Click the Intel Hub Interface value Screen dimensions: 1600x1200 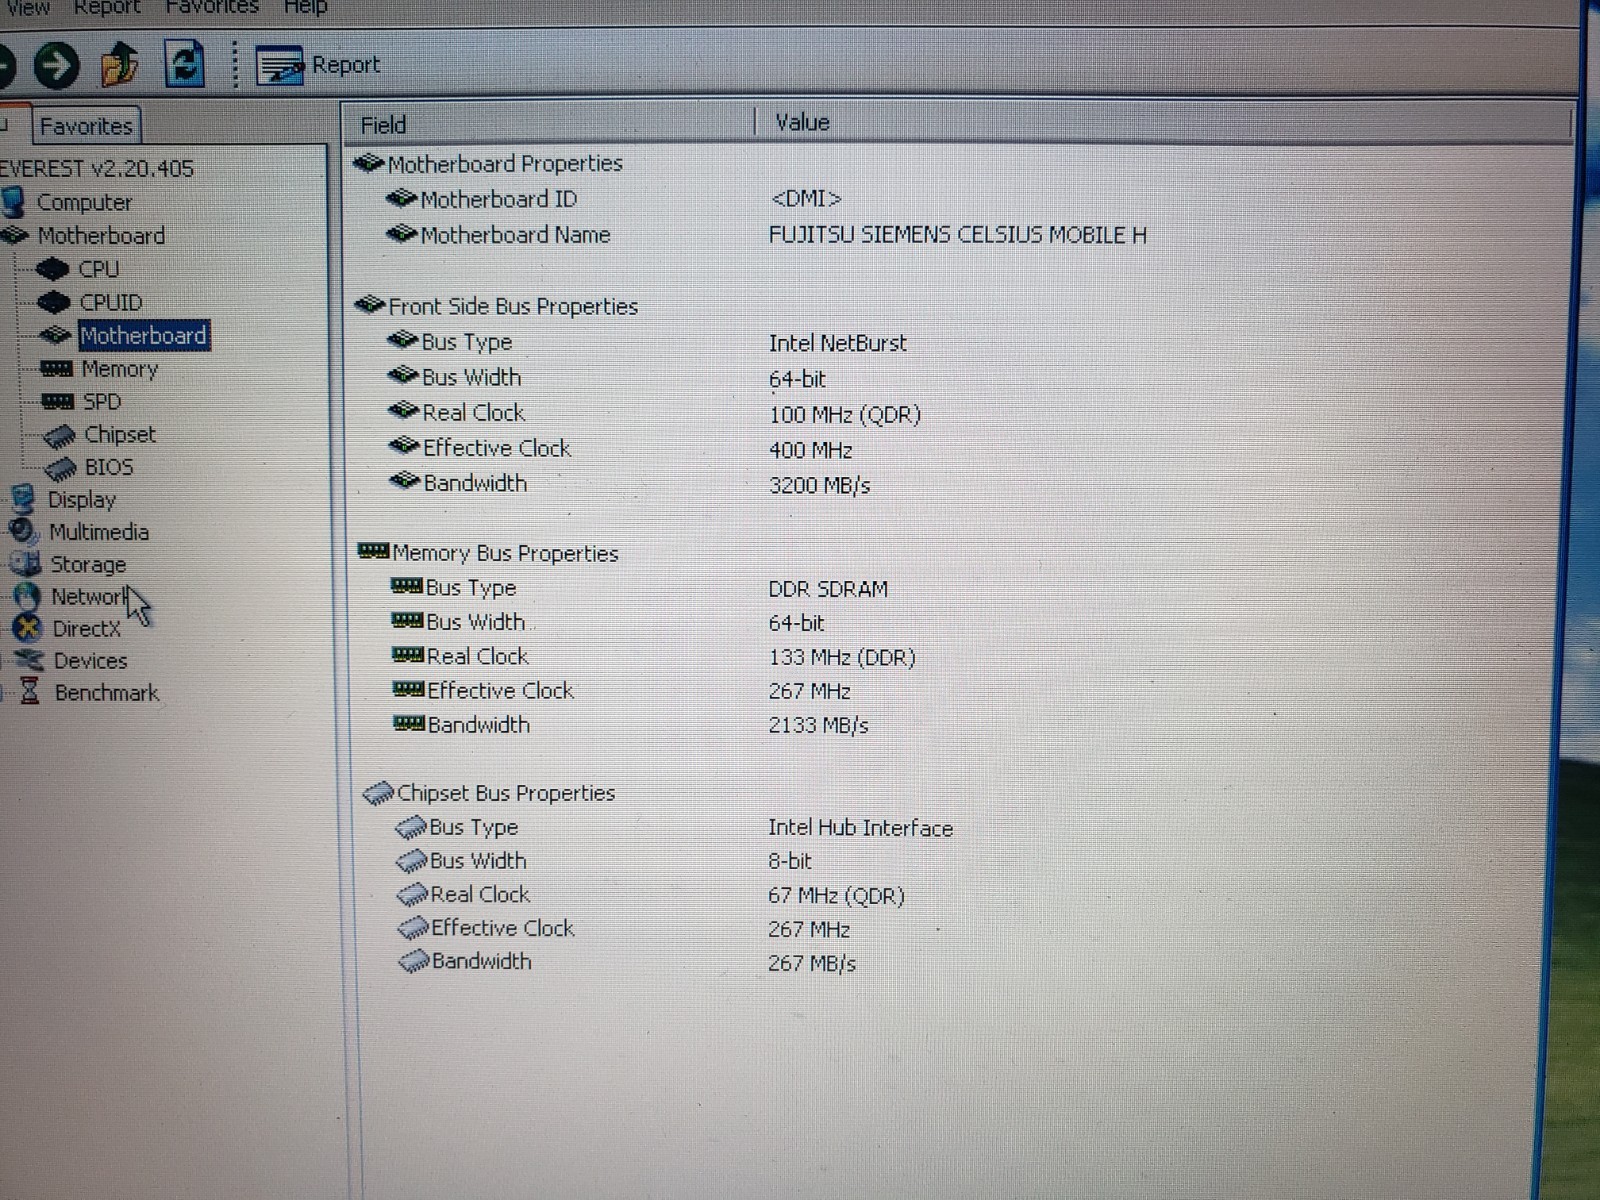pyautogui.click(x=860, y=828)
